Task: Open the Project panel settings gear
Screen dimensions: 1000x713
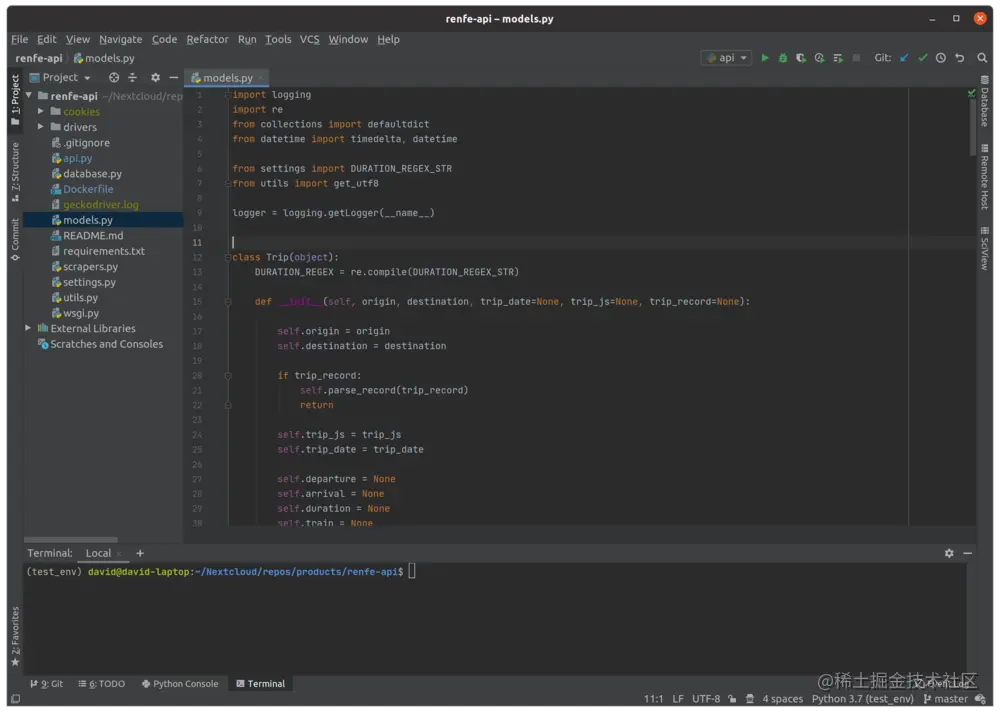Action: tap(155, 77)
